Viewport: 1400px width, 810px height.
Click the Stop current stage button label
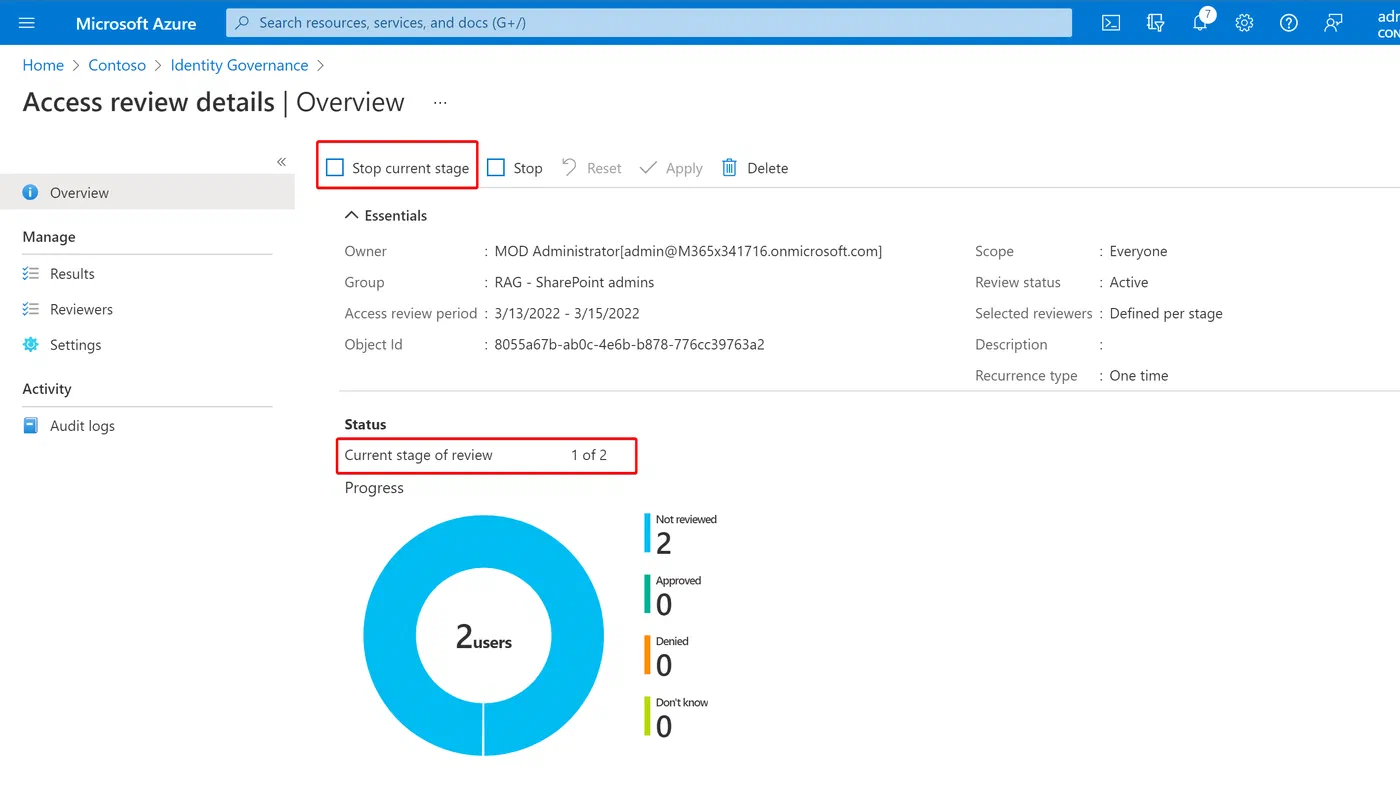(x=410, y=168)
